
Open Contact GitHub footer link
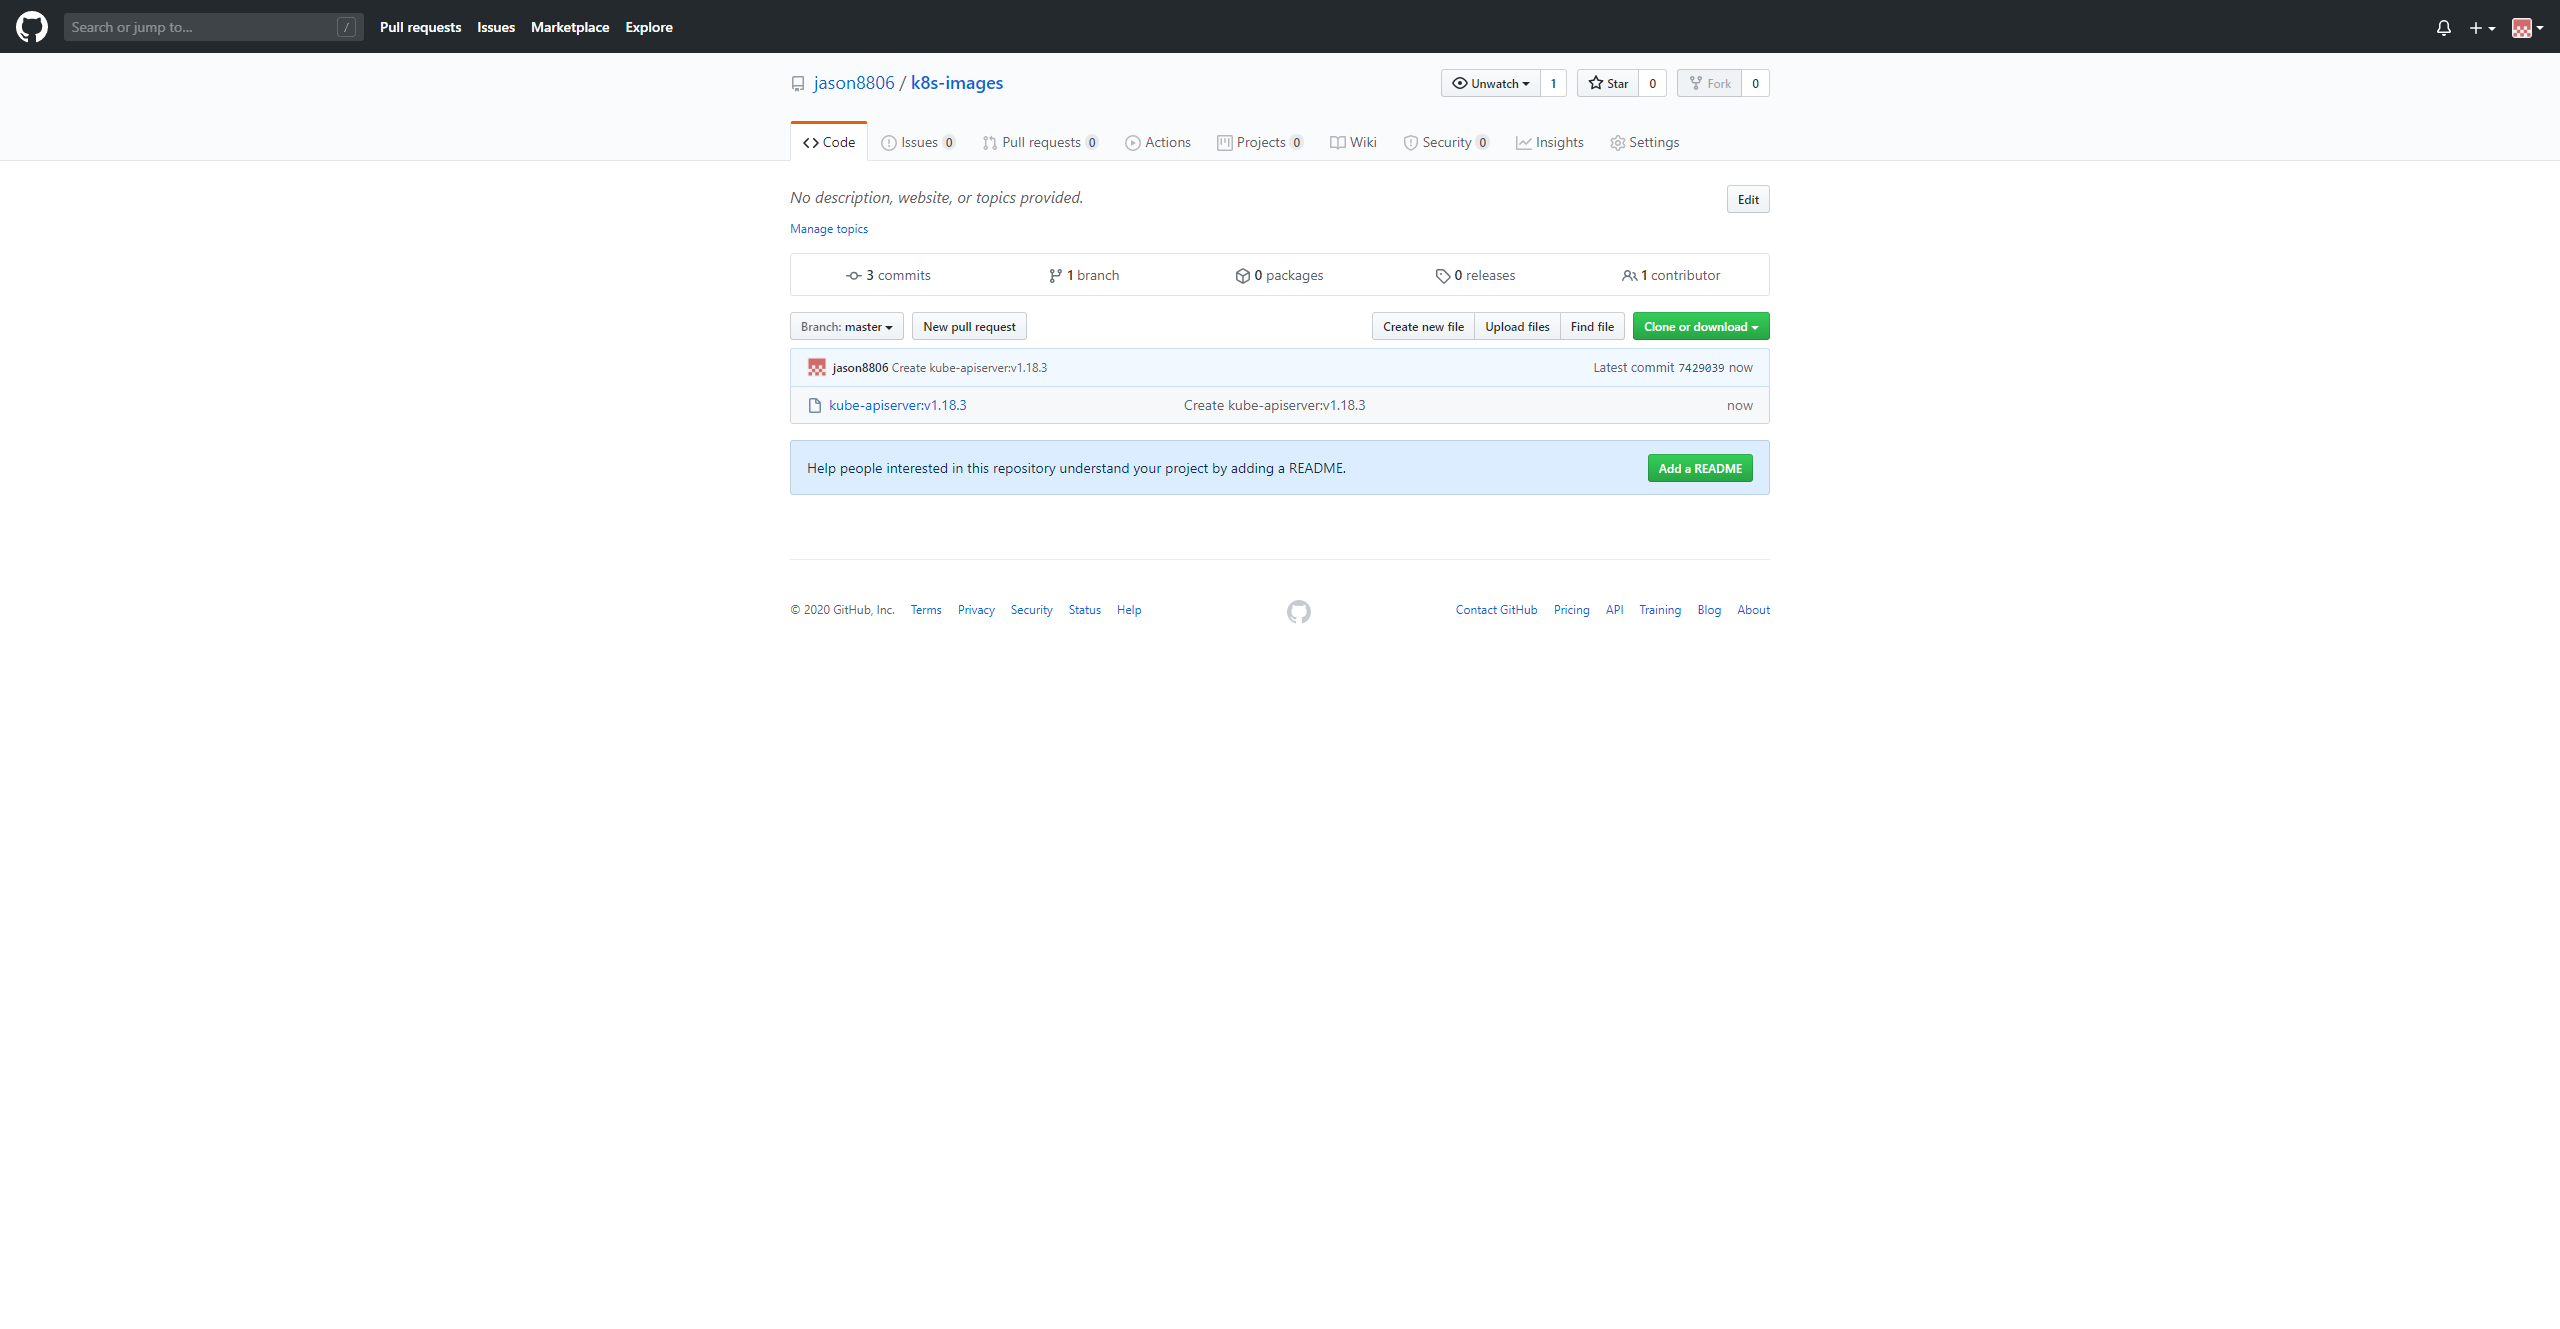(x=1496, y=610)
